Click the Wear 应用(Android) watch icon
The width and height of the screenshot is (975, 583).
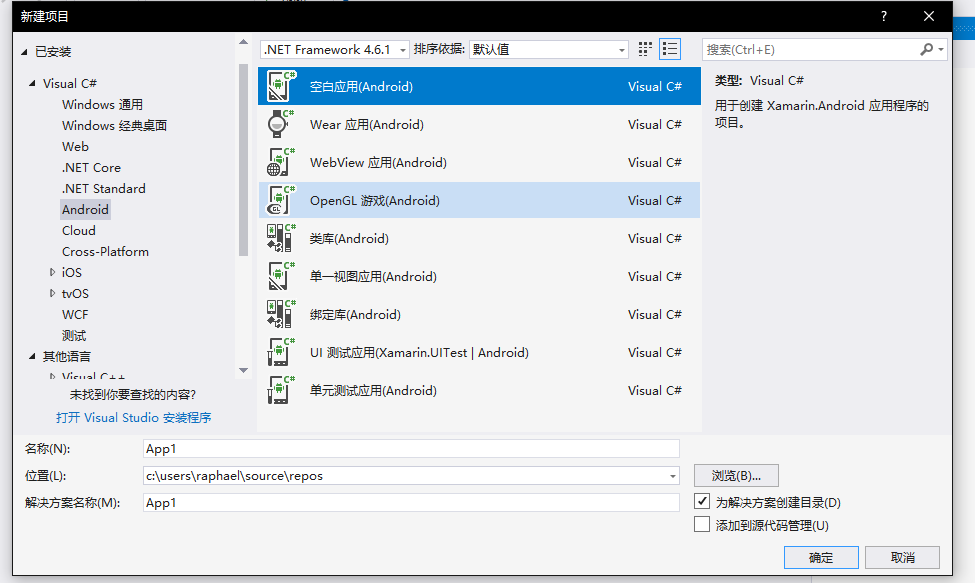tap(281, 124)
